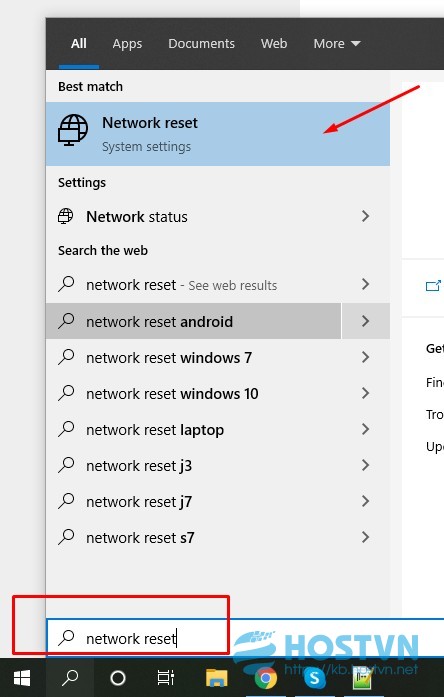Image resolution: width=444 pixels, height=697 pixels.
Task: Switch to the Apps tab
Action: 127,44
